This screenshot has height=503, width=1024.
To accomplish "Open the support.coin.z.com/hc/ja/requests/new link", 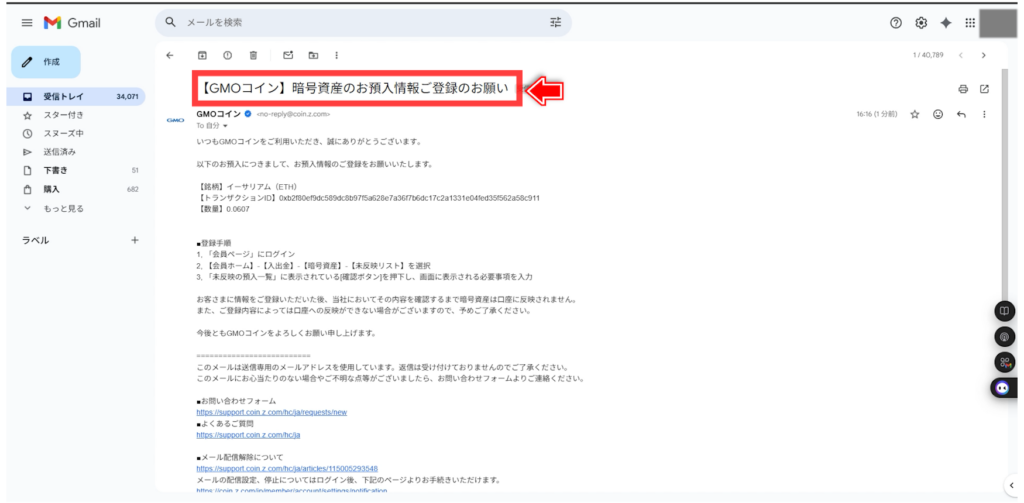I will [x=271, y=412].
